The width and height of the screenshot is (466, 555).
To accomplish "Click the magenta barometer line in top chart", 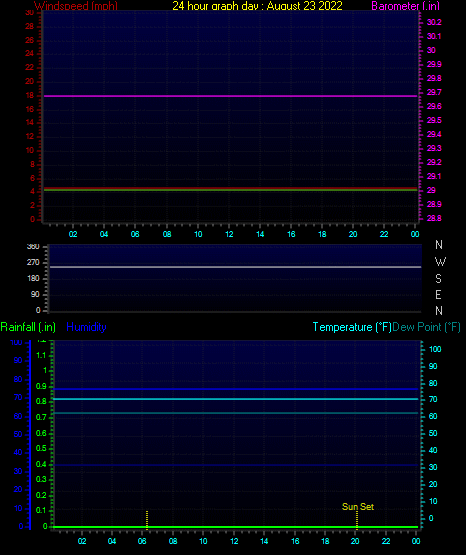I will click(x=230, y=96).
